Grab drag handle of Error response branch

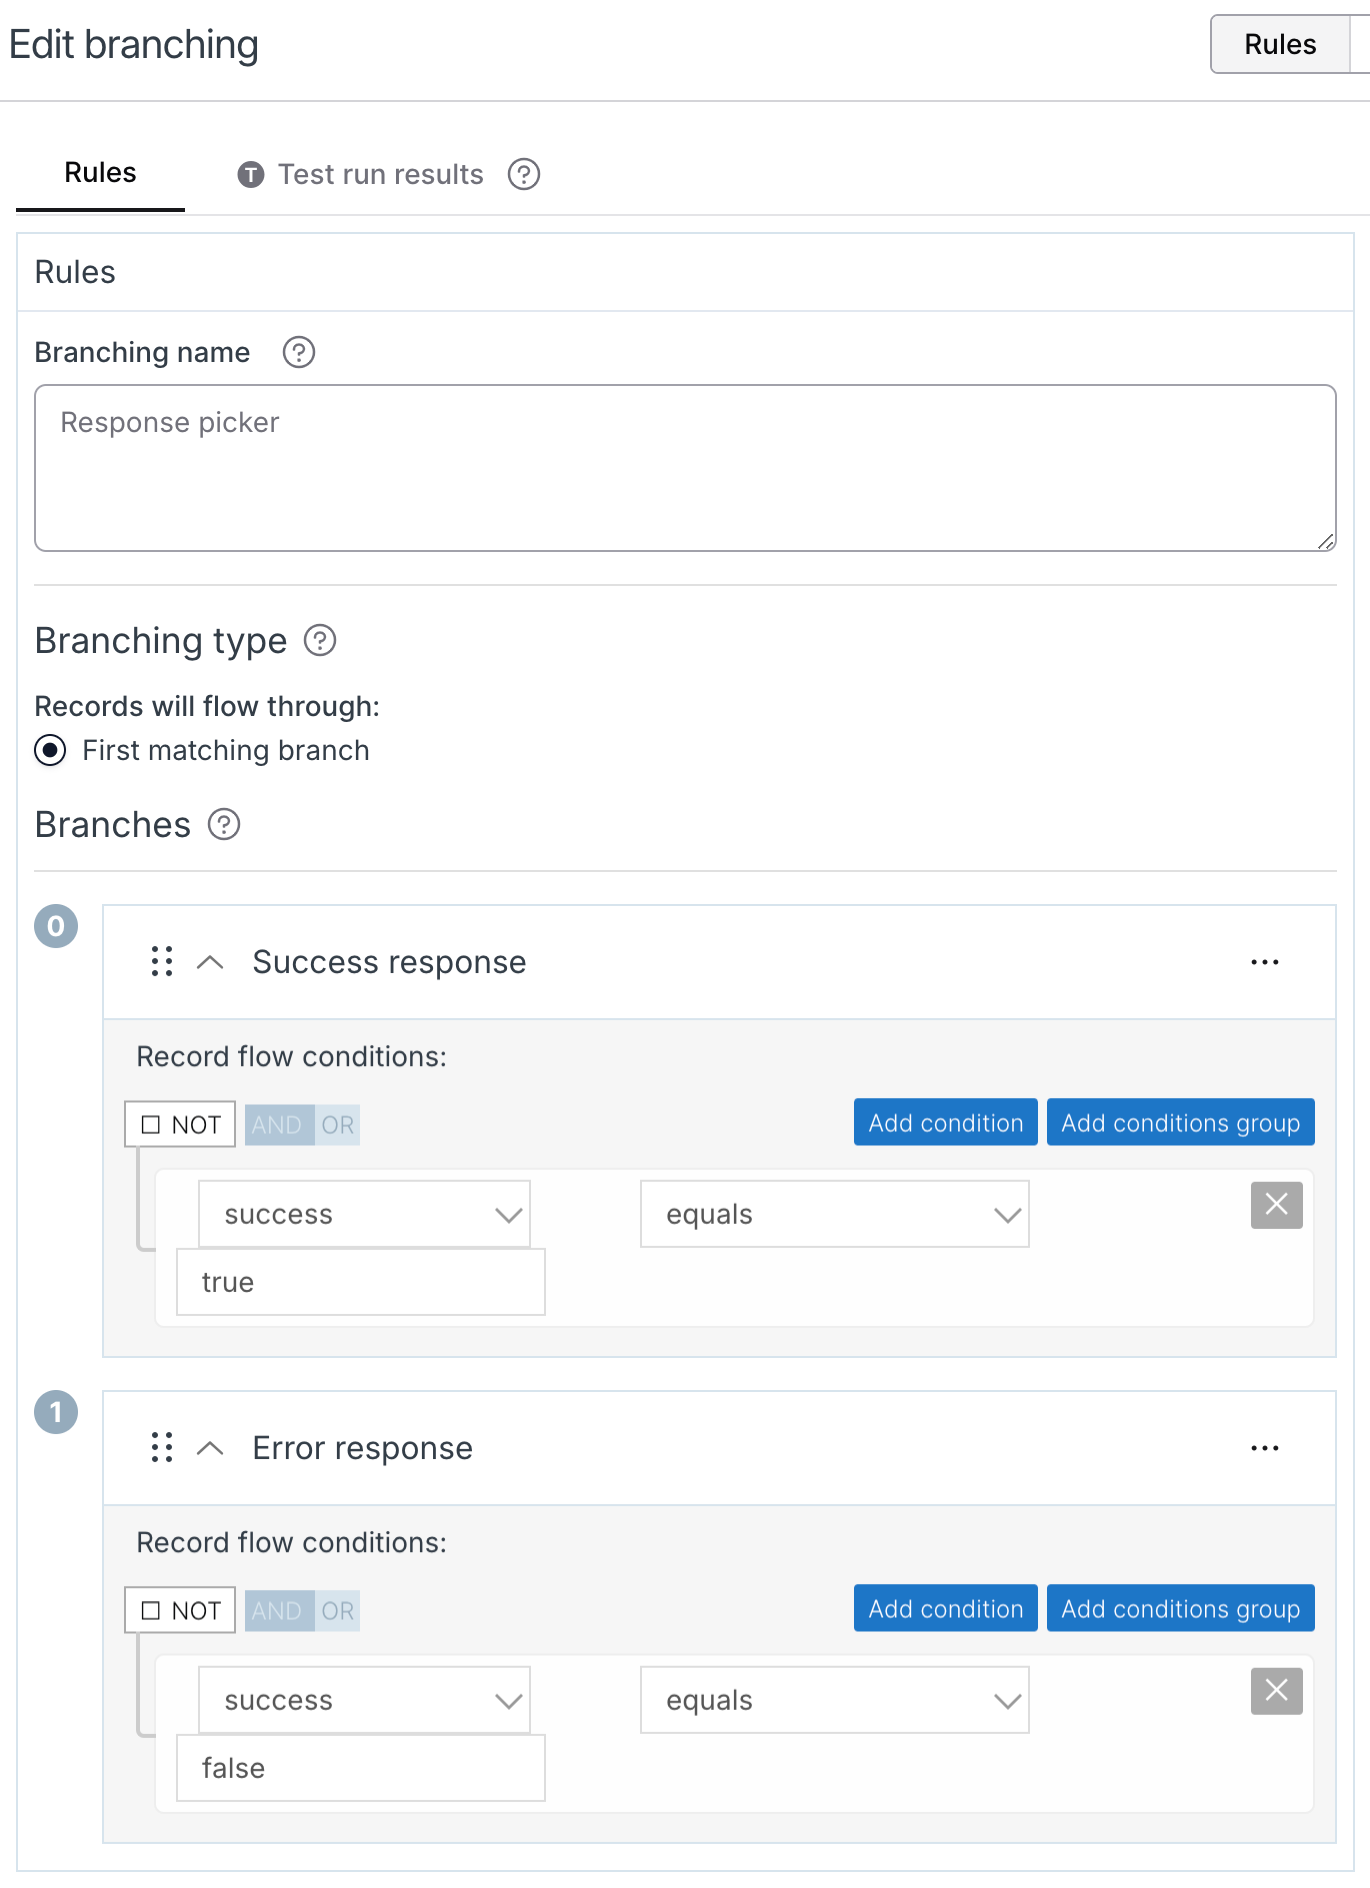point(162,1448)
